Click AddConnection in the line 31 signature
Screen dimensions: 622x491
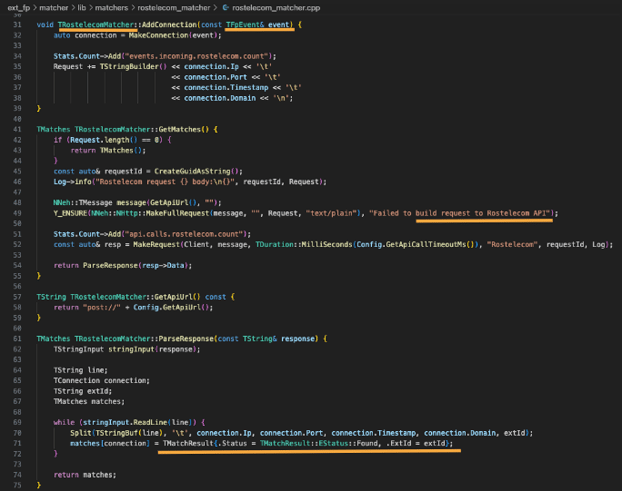[x=169, y=25]
